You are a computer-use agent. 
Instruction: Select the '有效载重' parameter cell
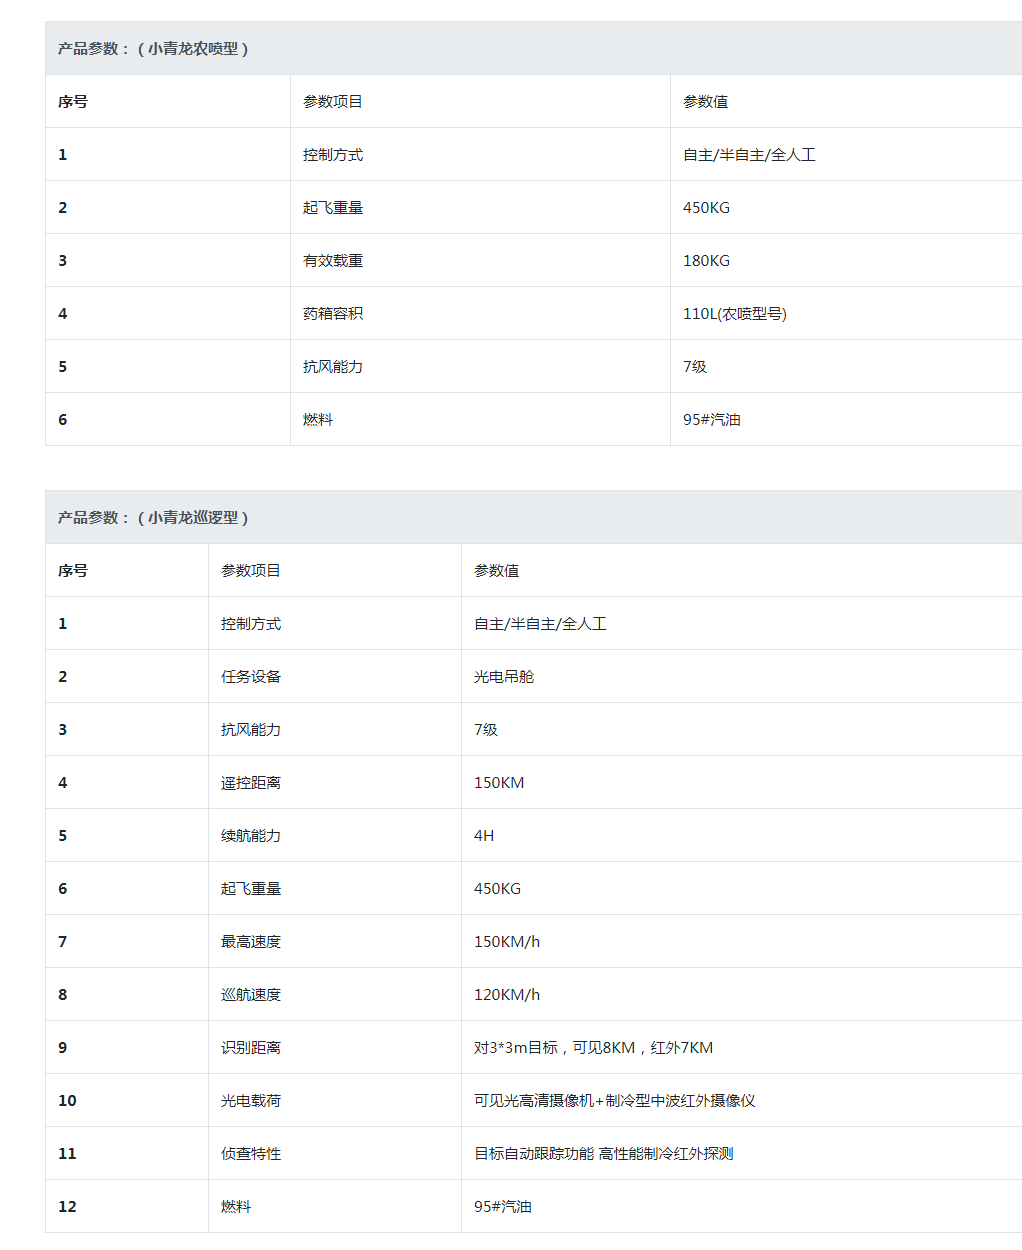tap(333, 260)
